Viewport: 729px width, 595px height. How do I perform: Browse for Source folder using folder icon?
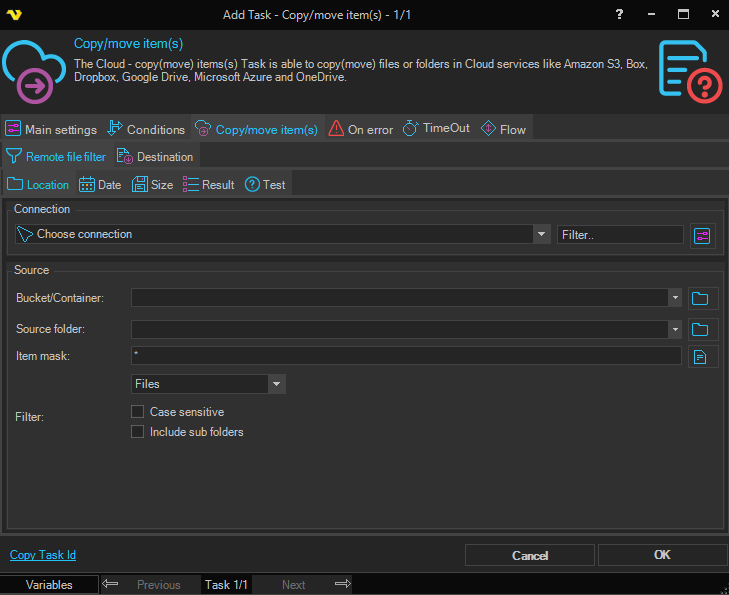(701, 330)
